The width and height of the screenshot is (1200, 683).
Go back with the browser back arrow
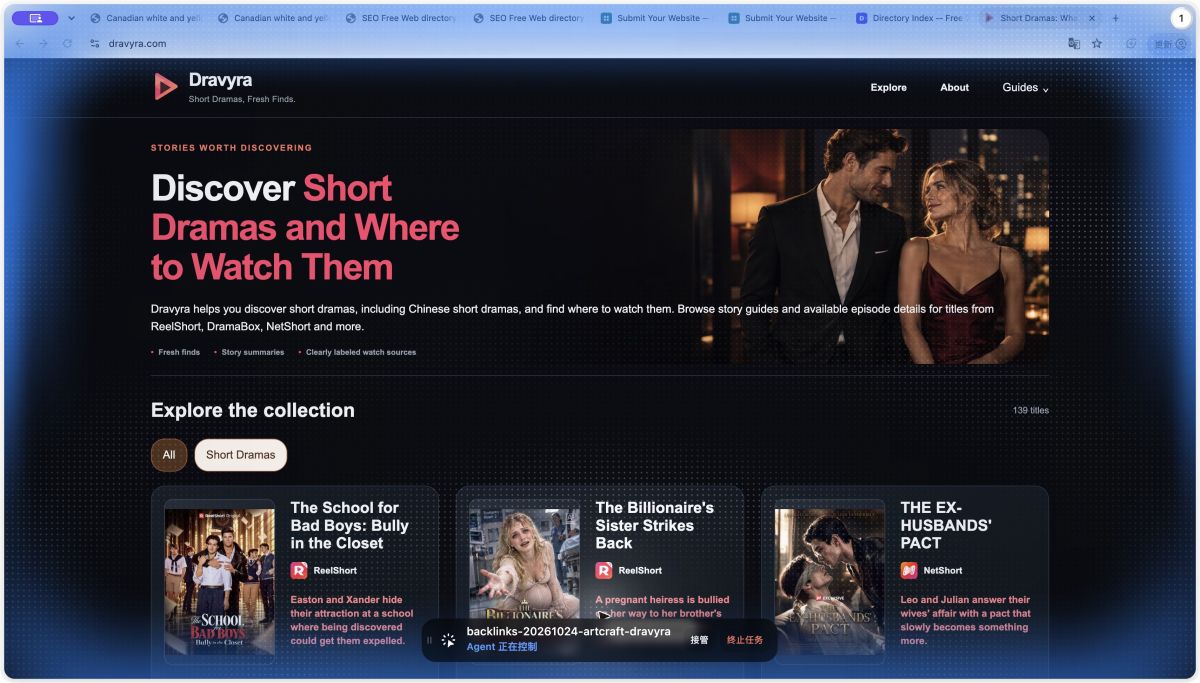(20, 44)
